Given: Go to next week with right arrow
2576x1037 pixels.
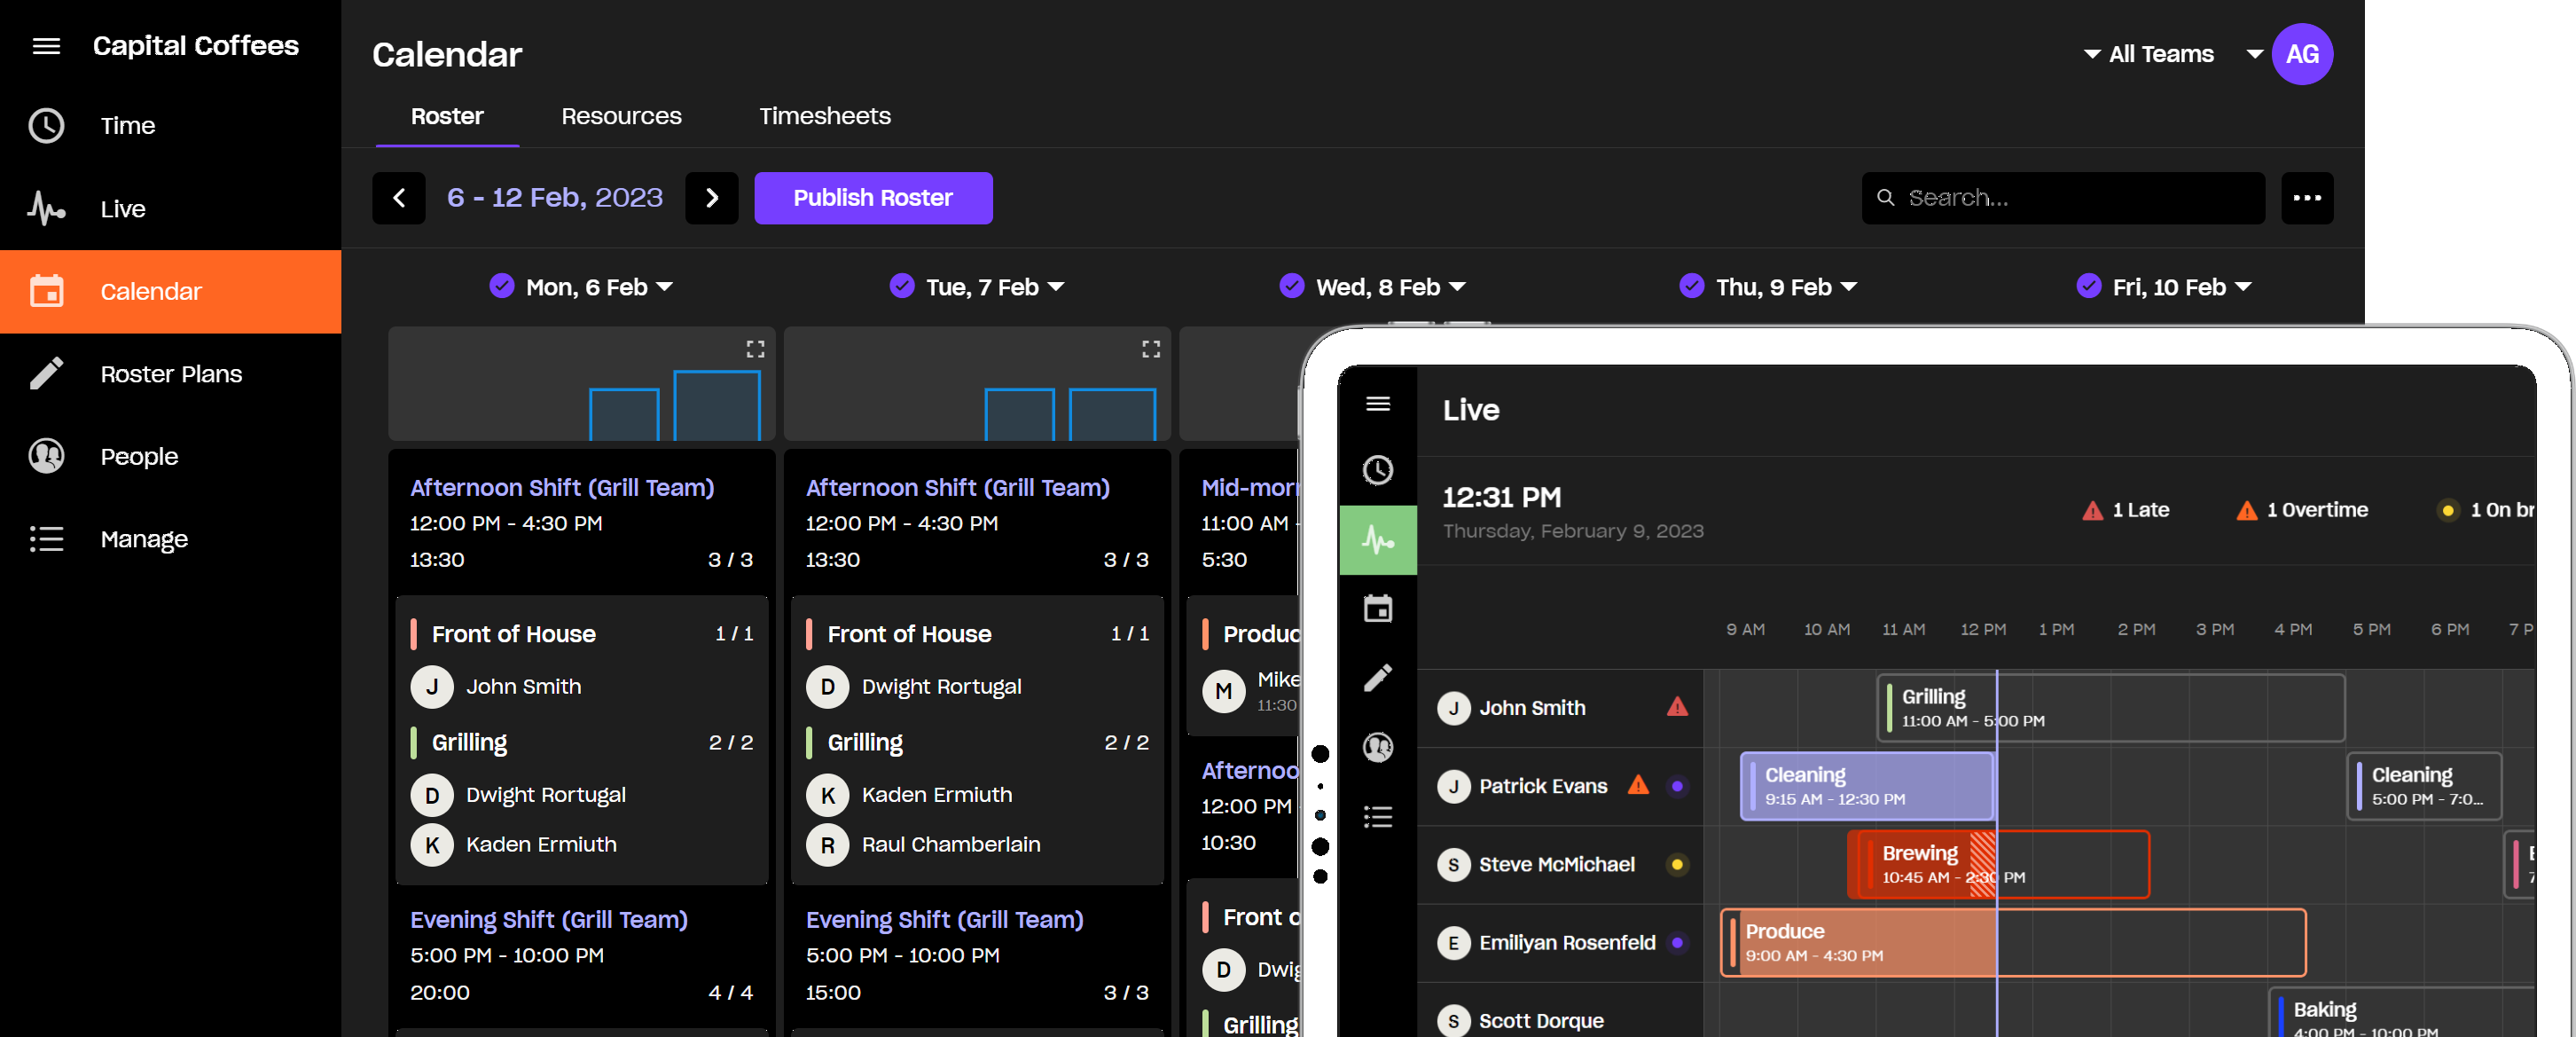Looking at the screenshot, I should pyautogui.click(x=711, y=198).
